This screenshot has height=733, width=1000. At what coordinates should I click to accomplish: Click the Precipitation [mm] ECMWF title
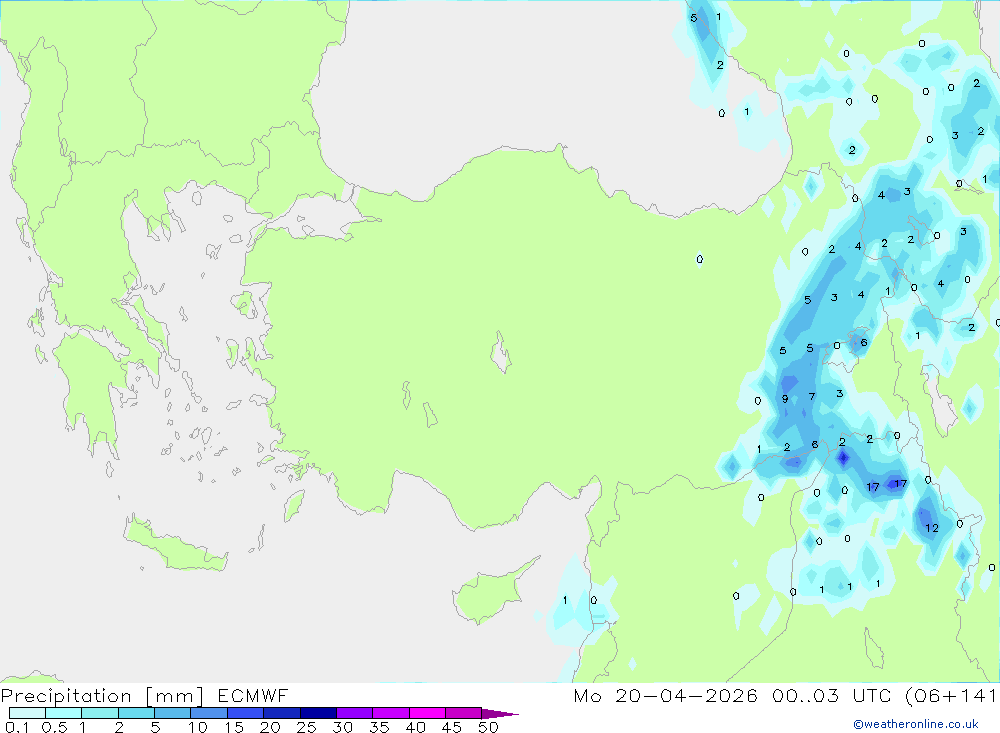click(145, 696)
